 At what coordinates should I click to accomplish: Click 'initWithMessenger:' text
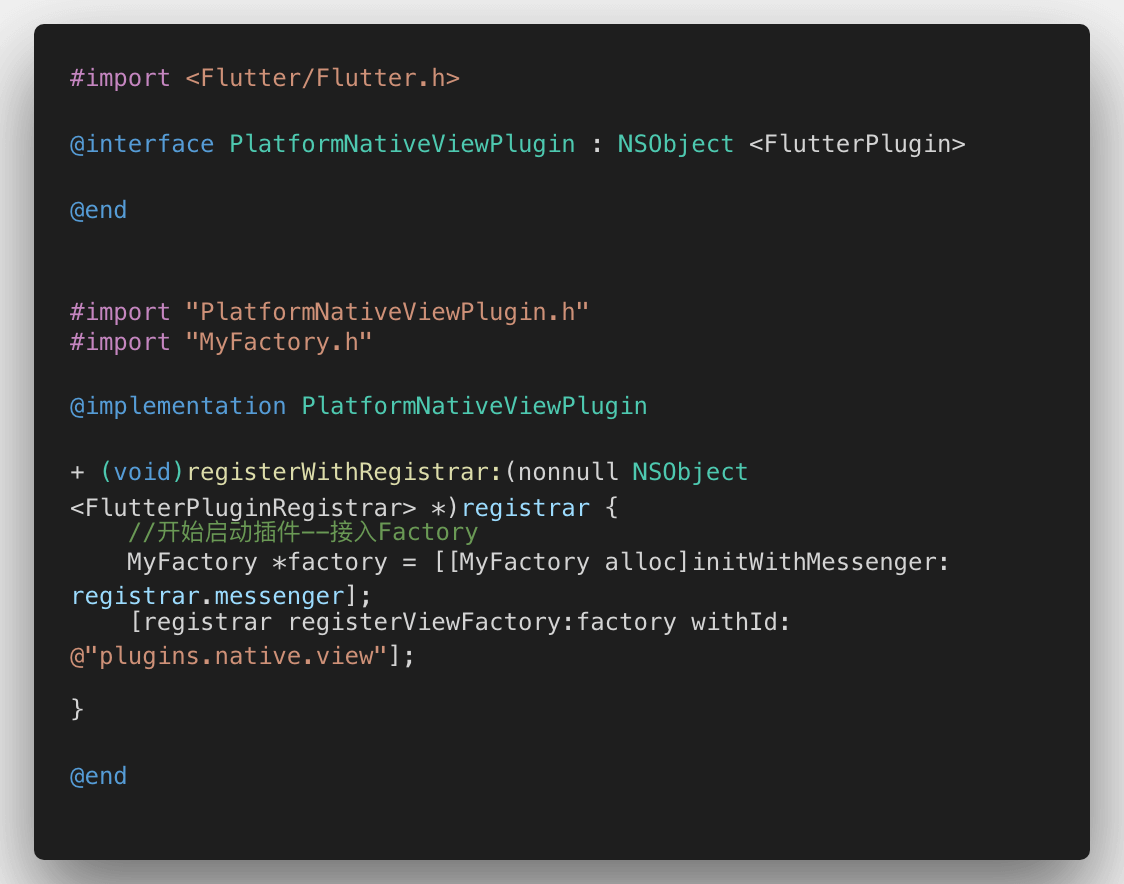tap(821, 562)
